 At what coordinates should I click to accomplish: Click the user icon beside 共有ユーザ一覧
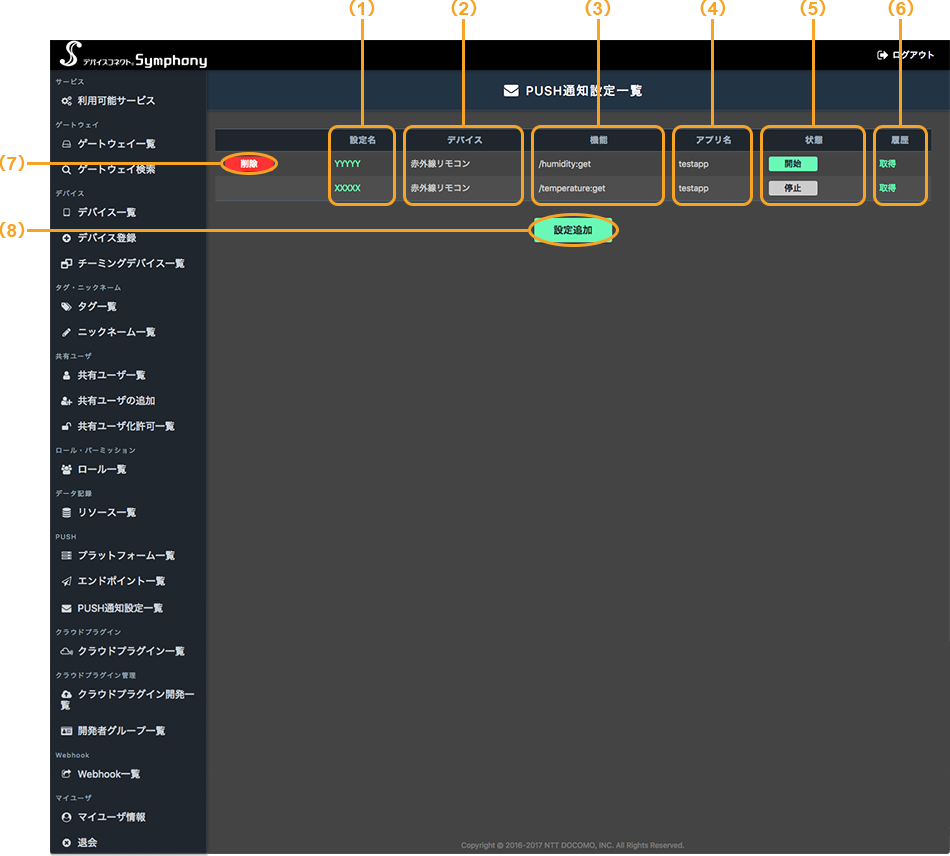(x=67, y=376)
